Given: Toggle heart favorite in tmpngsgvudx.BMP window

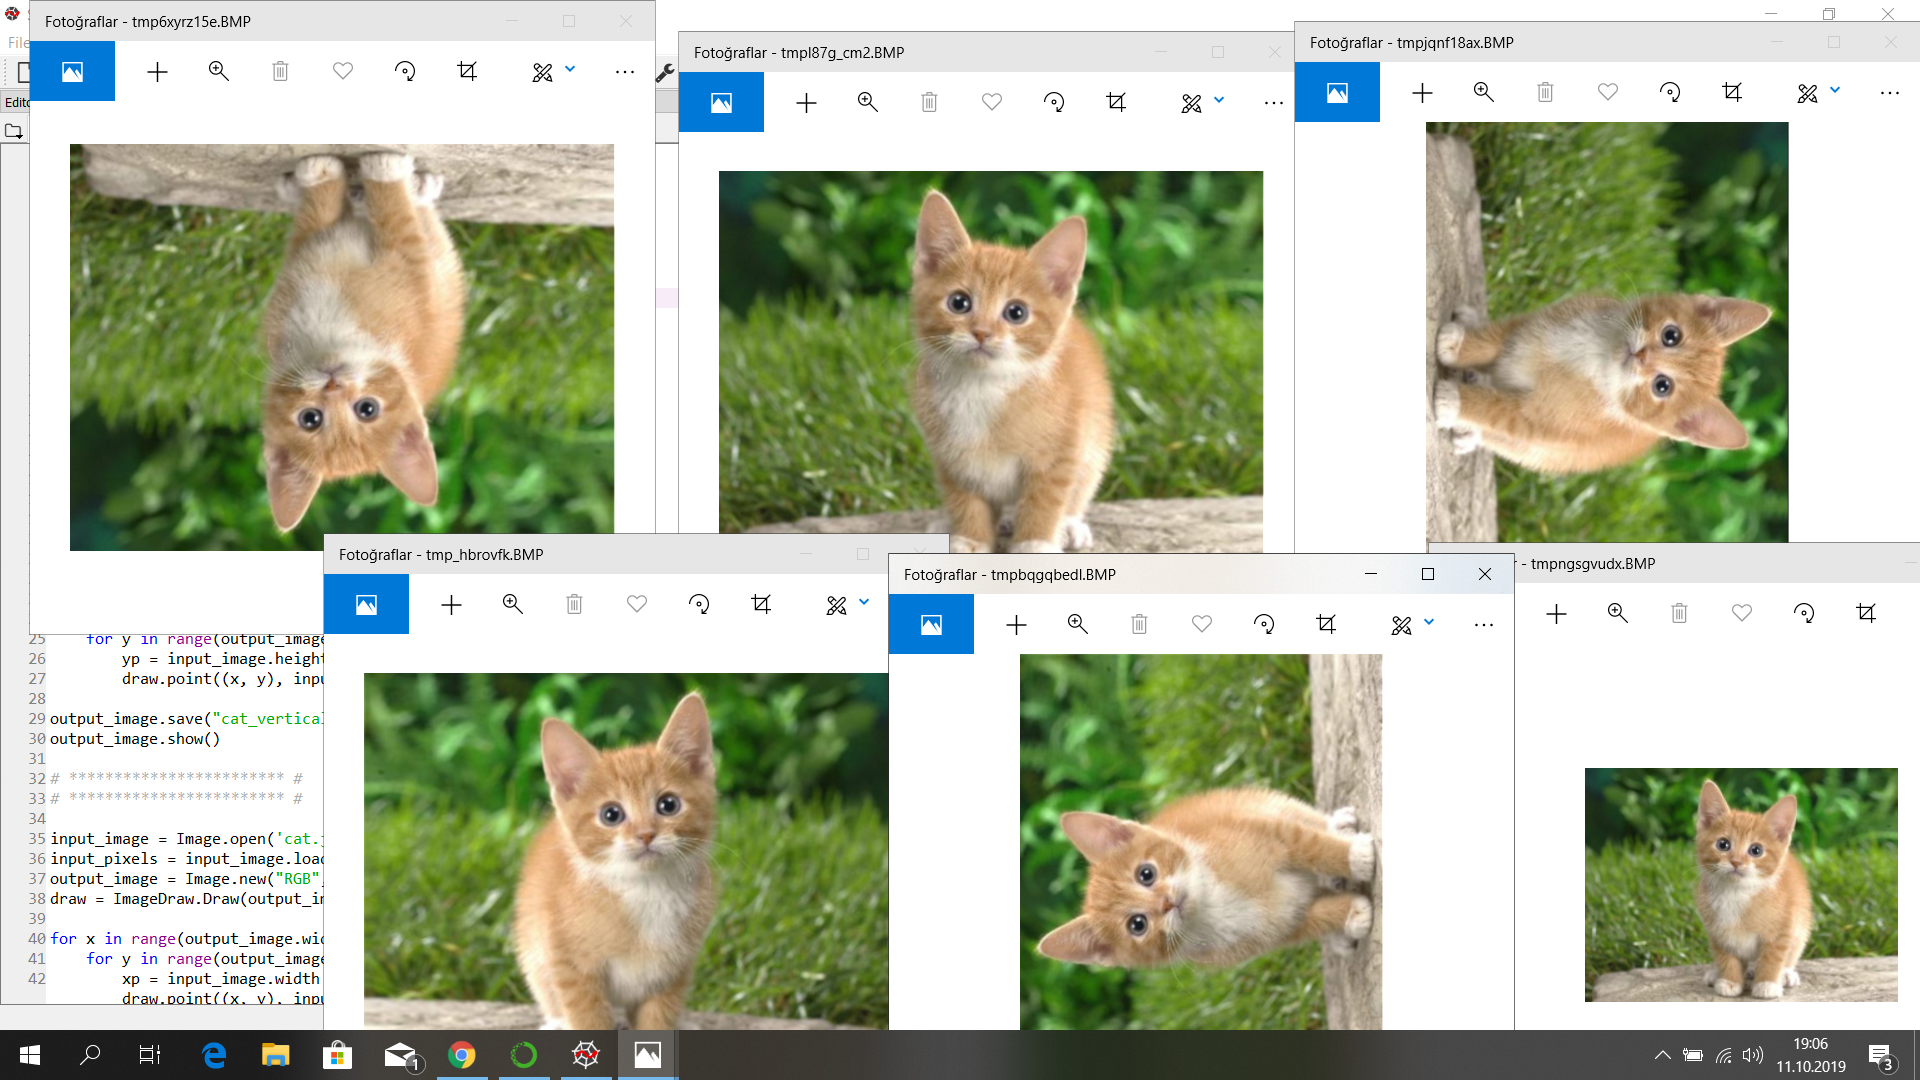Looking at the screenshot, I should 1742,613.
